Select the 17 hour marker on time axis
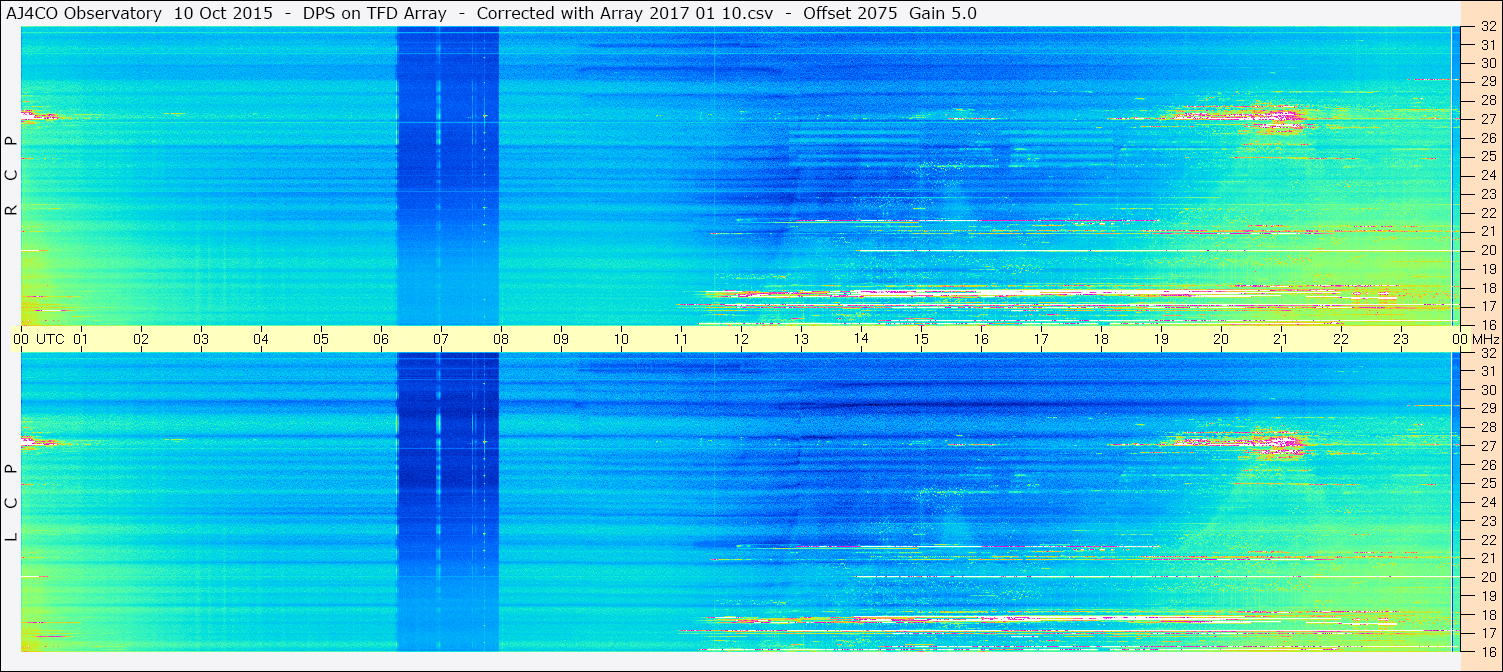This screenshot has width=1503, height=672. [1041, 339]
